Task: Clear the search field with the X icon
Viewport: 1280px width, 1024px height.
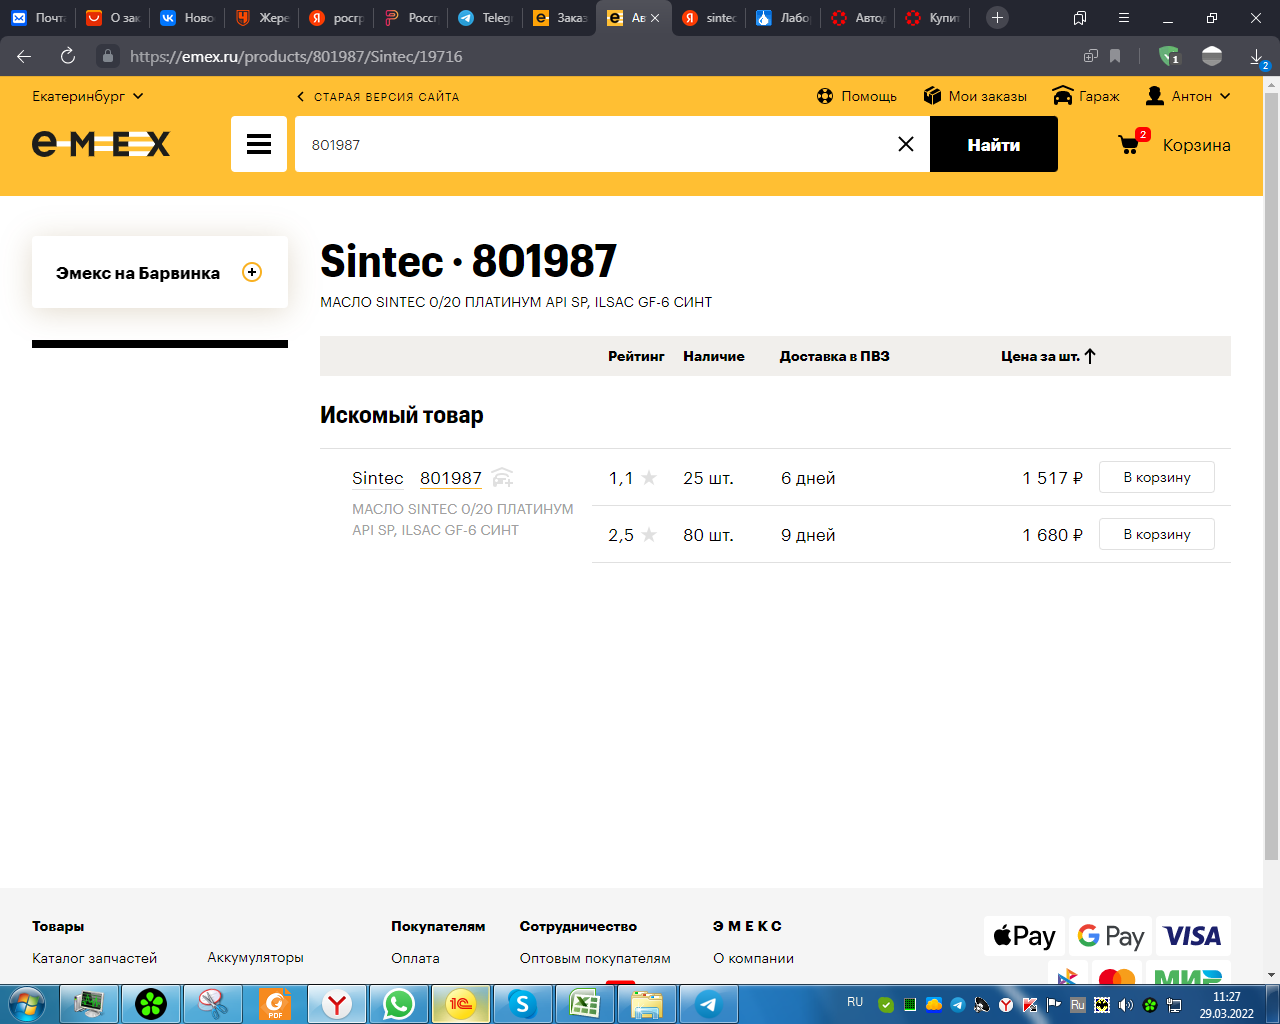Action: point(906,144)
